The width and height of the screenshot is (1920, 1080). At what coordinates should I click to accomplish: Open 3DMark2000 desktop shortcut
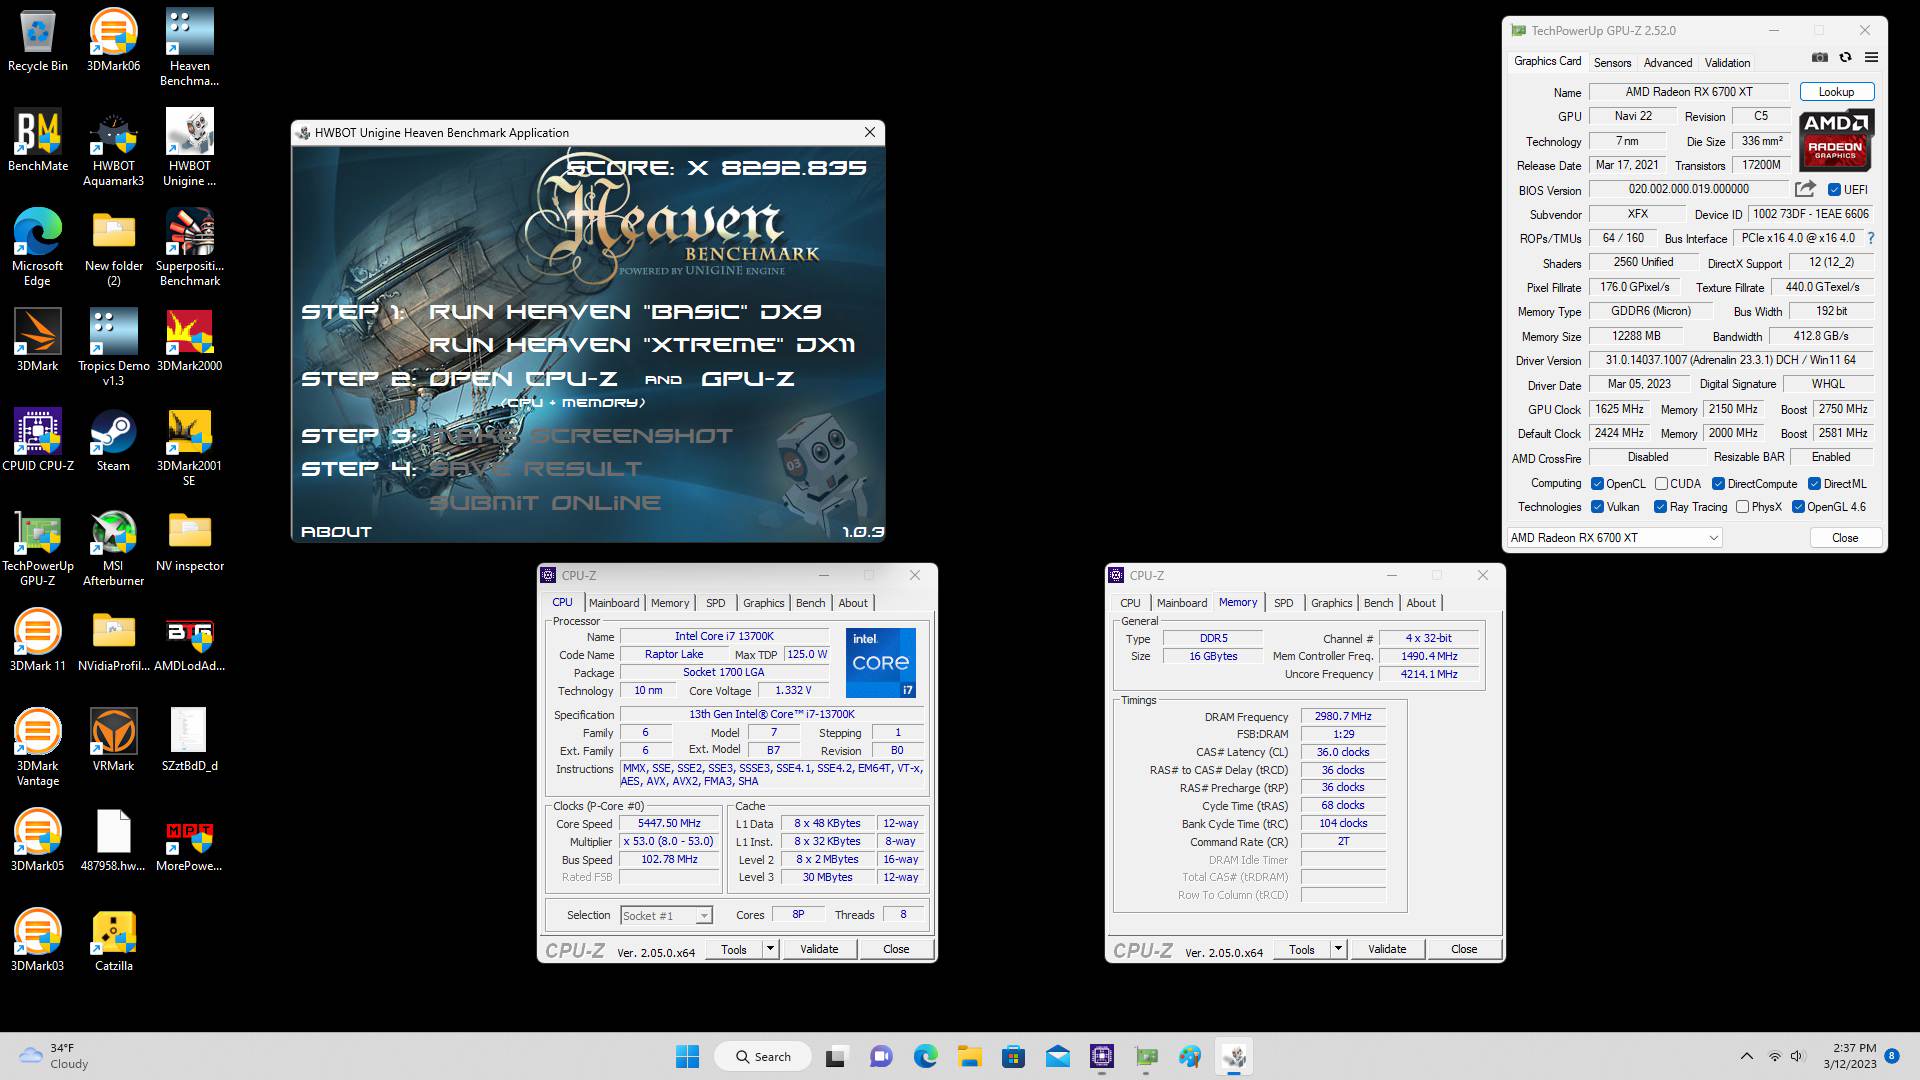tap(189, 341)
